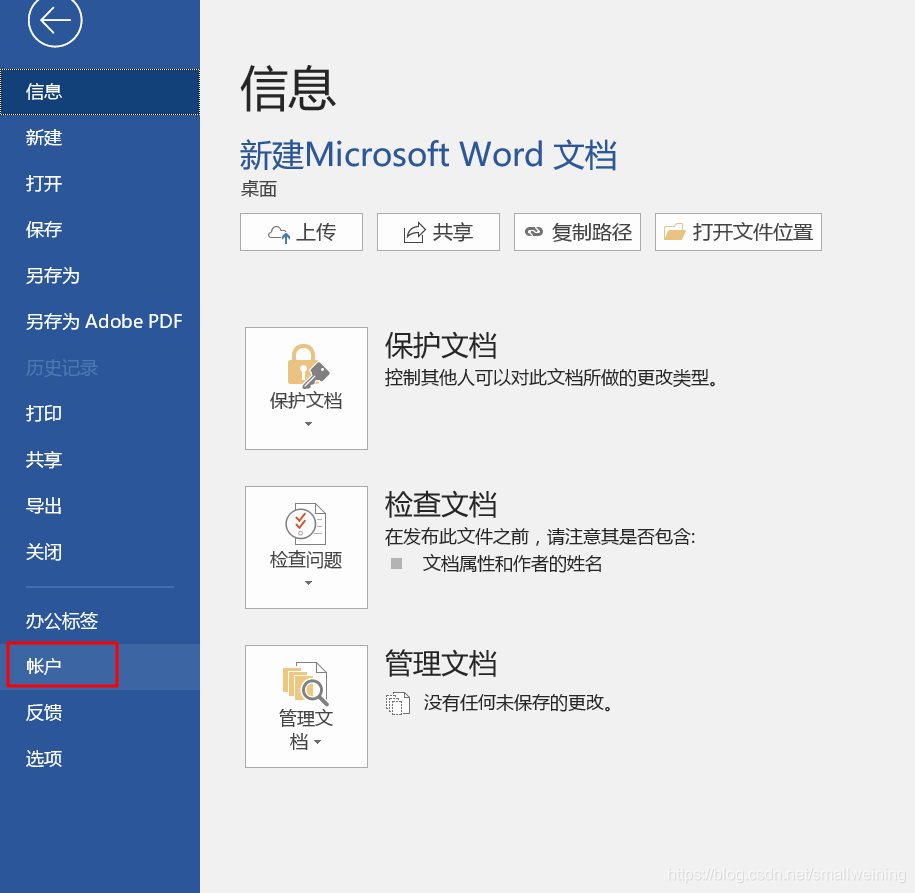Open the 新建 menu item
Screen dimensions: 915x893
(100, 138)
